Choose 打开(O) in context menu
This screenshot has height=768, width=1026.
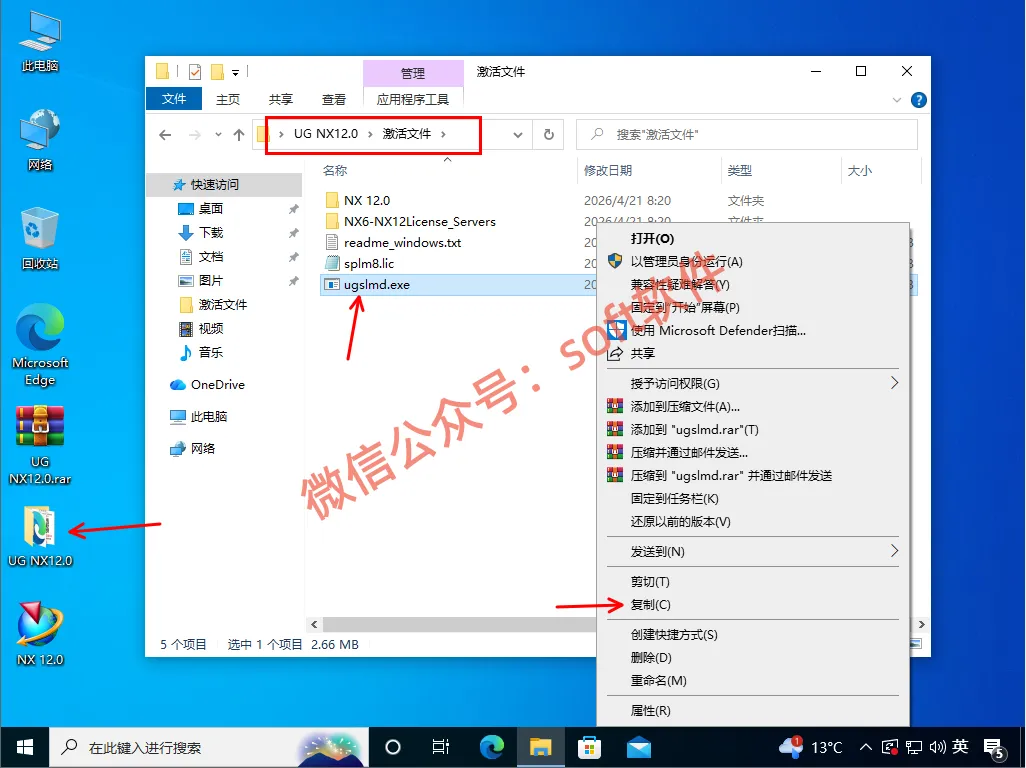tap(752, 238)
